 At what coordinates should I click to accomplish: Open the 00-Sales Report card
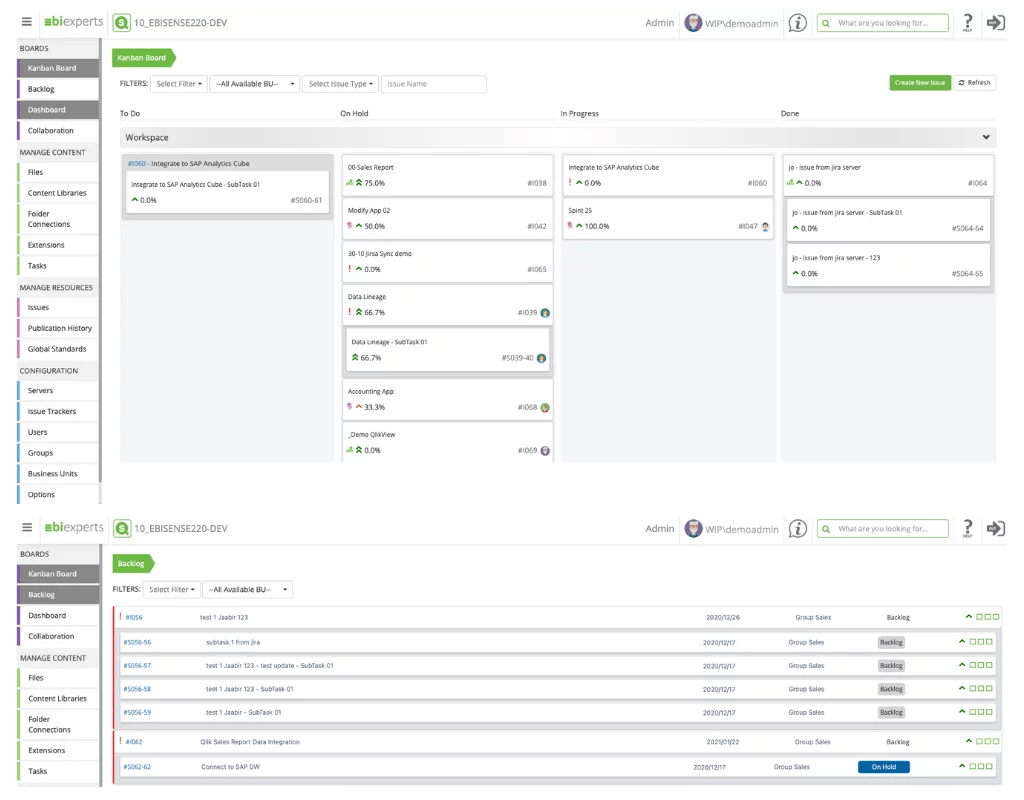tap(447, 175)
